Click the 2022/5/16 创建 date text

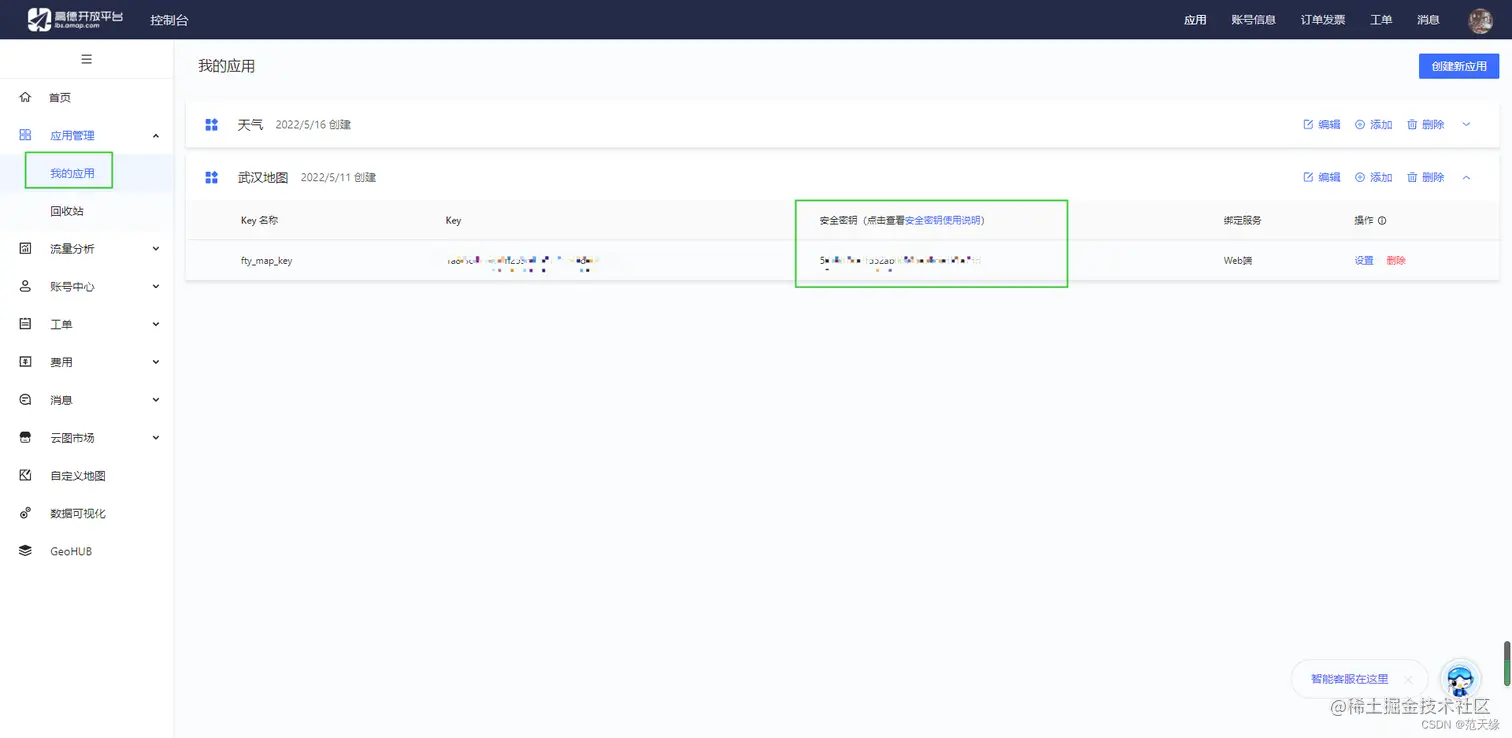coord(313,125)
